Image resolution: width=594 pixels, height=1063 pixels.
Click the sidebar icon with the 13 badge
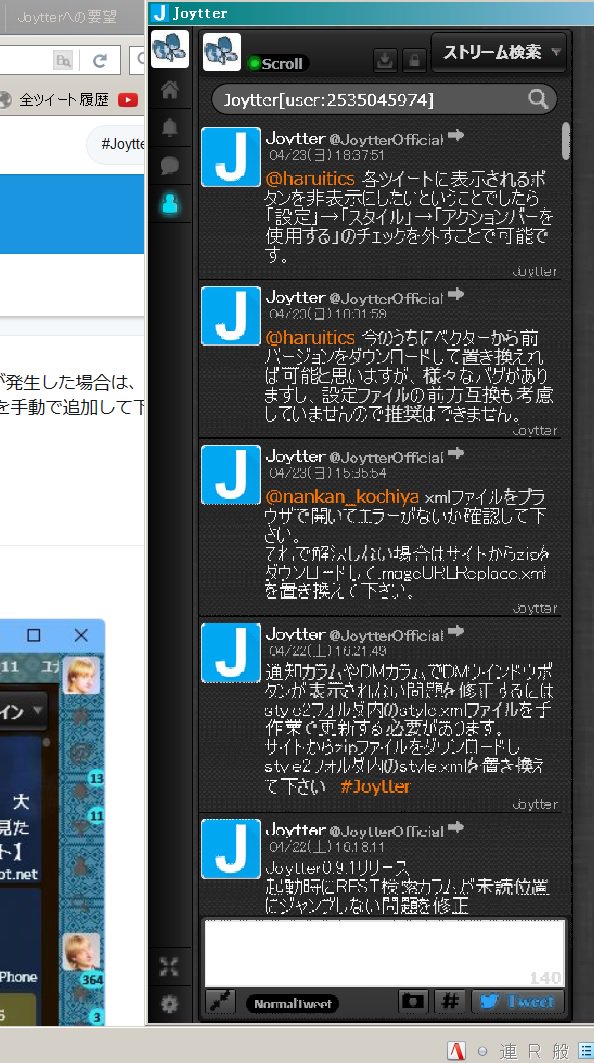click(82, 790)
